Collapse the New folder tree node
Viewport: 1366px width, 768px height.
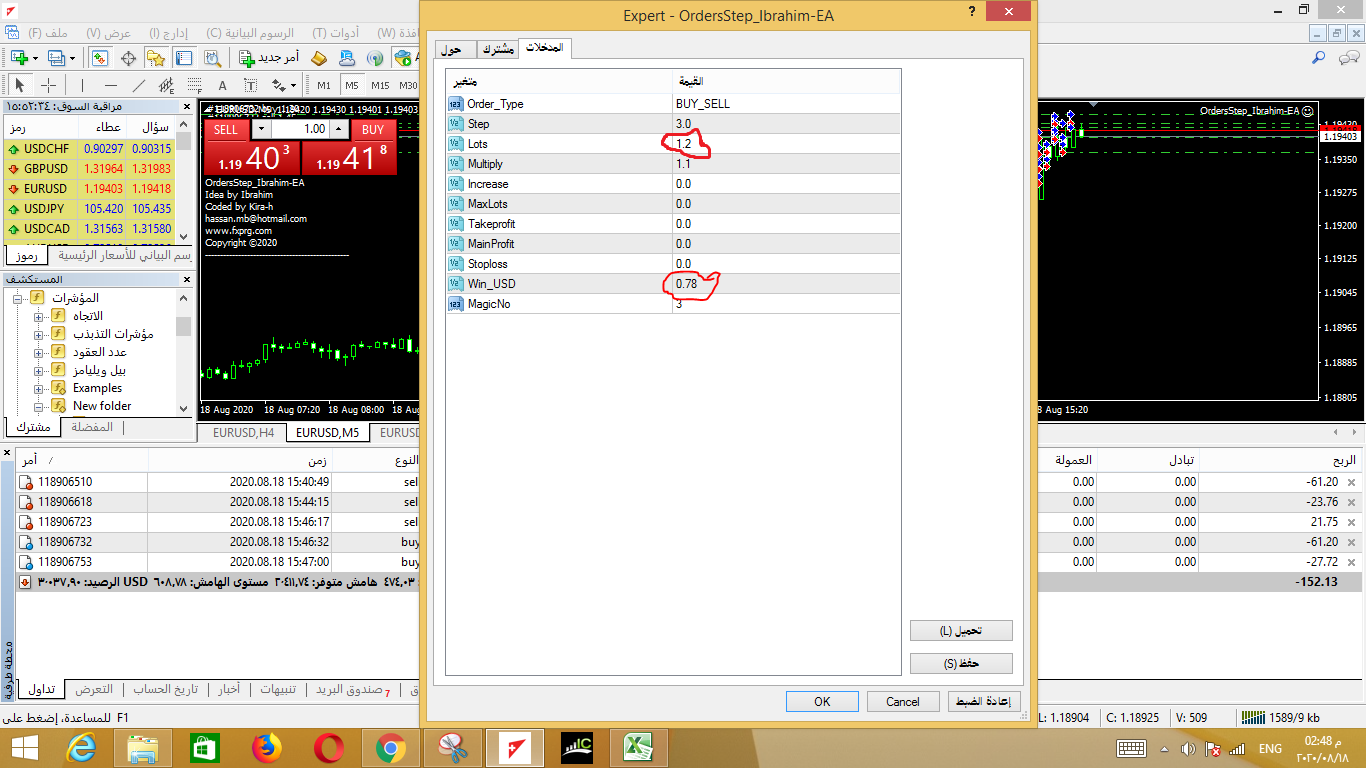point(39,406)
